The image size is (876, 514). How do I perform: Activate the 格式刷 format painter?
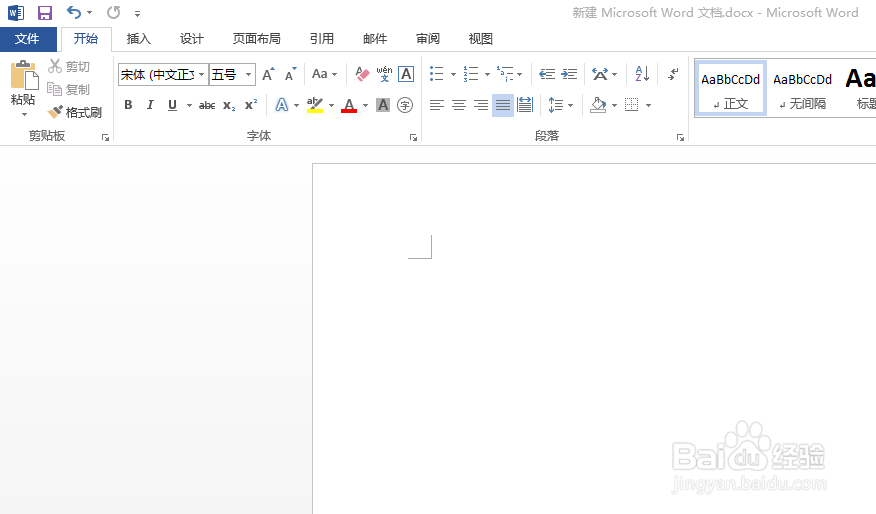click(75, 112)
